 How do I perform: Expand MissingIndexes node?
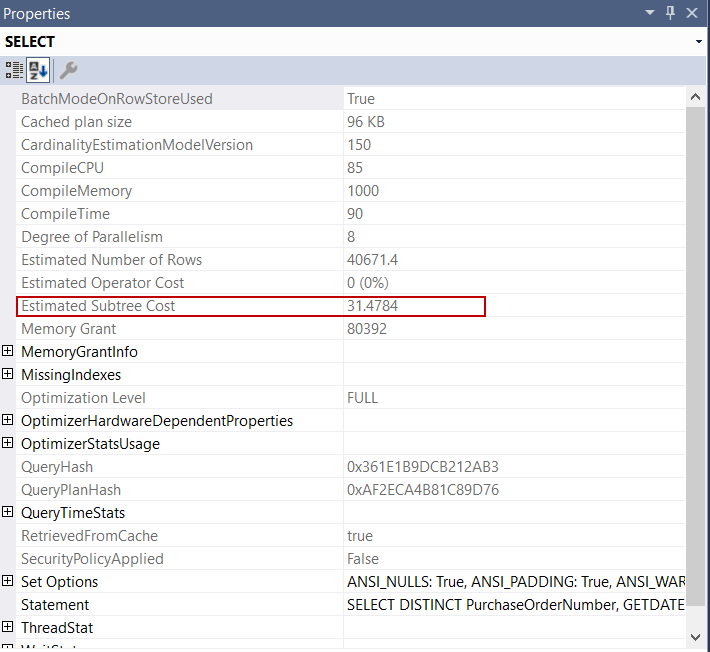pyautogui.click(x=7, y=374)
